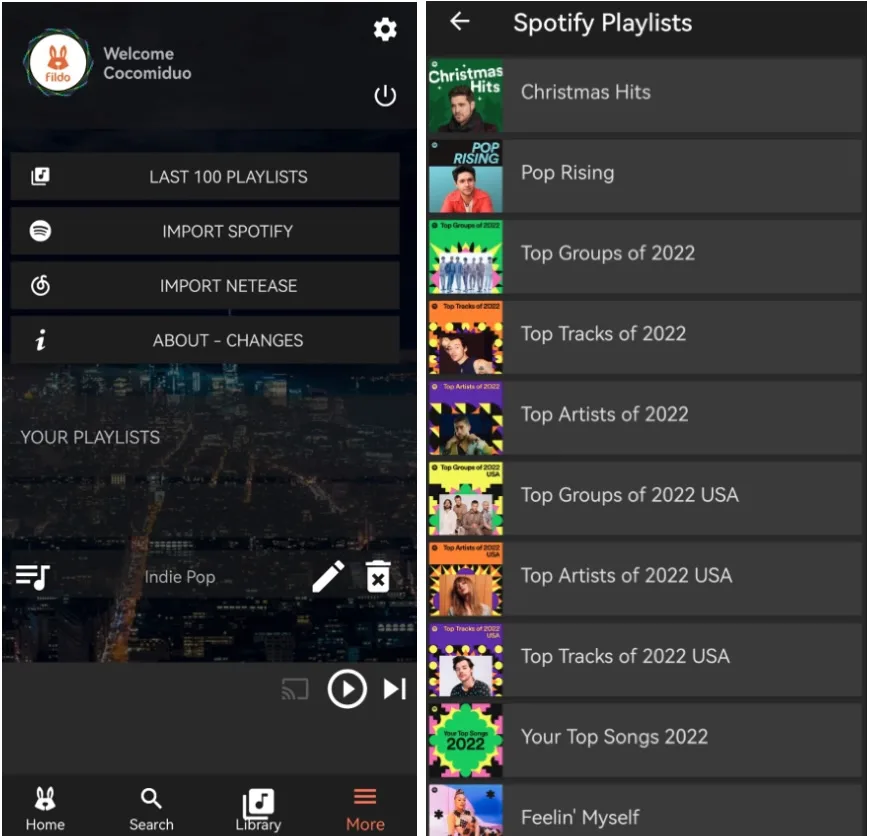Edit Indie Pop playlist with pencil icon
Image resolution: width=870 pixels, height=836 pixels.
(x=328, y=576)
